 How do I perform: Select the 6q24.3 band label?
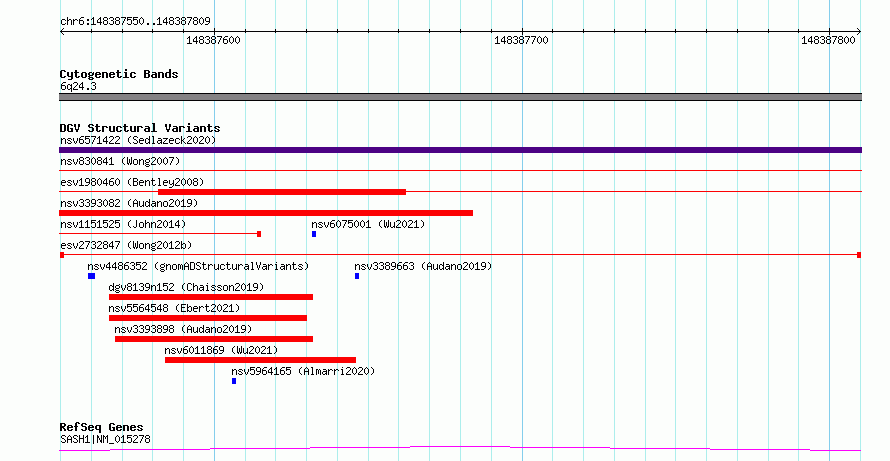78,86
